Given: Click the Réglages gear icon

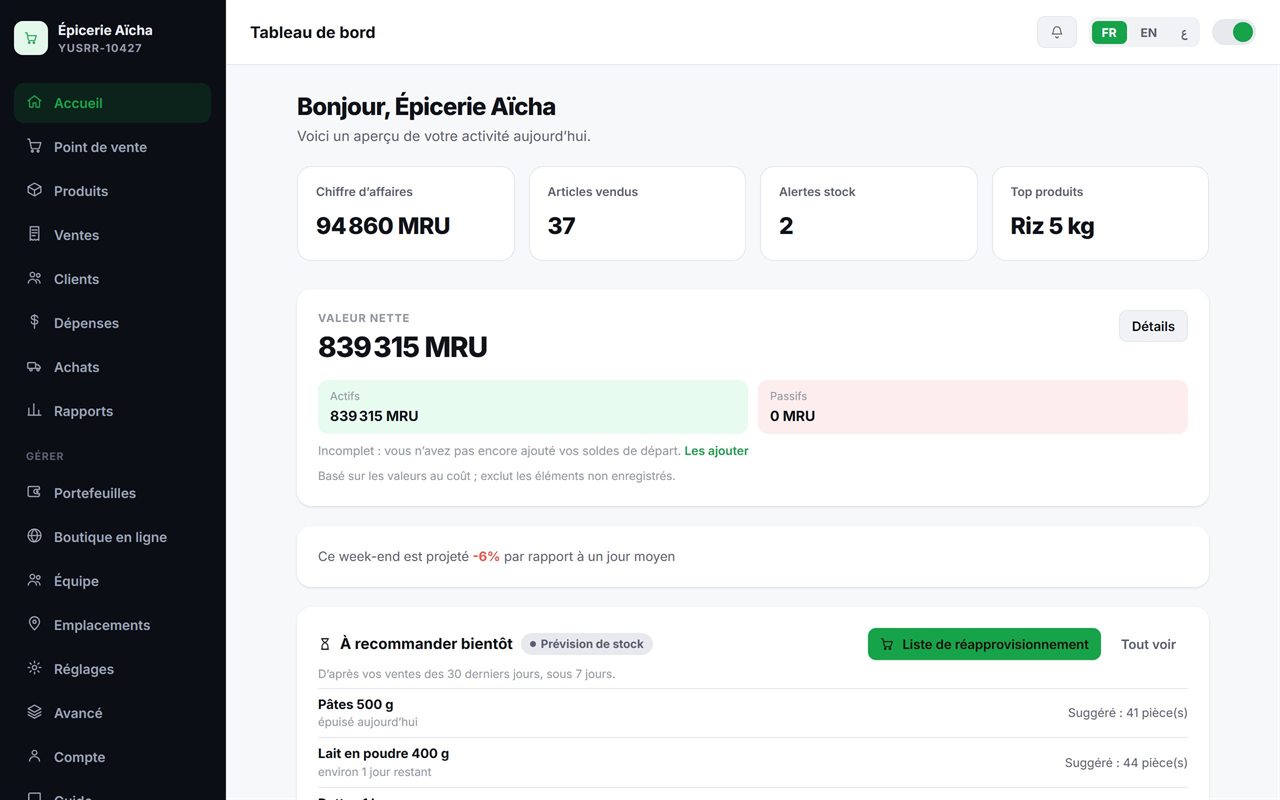Looking at the screenshot, I should 34,668.
